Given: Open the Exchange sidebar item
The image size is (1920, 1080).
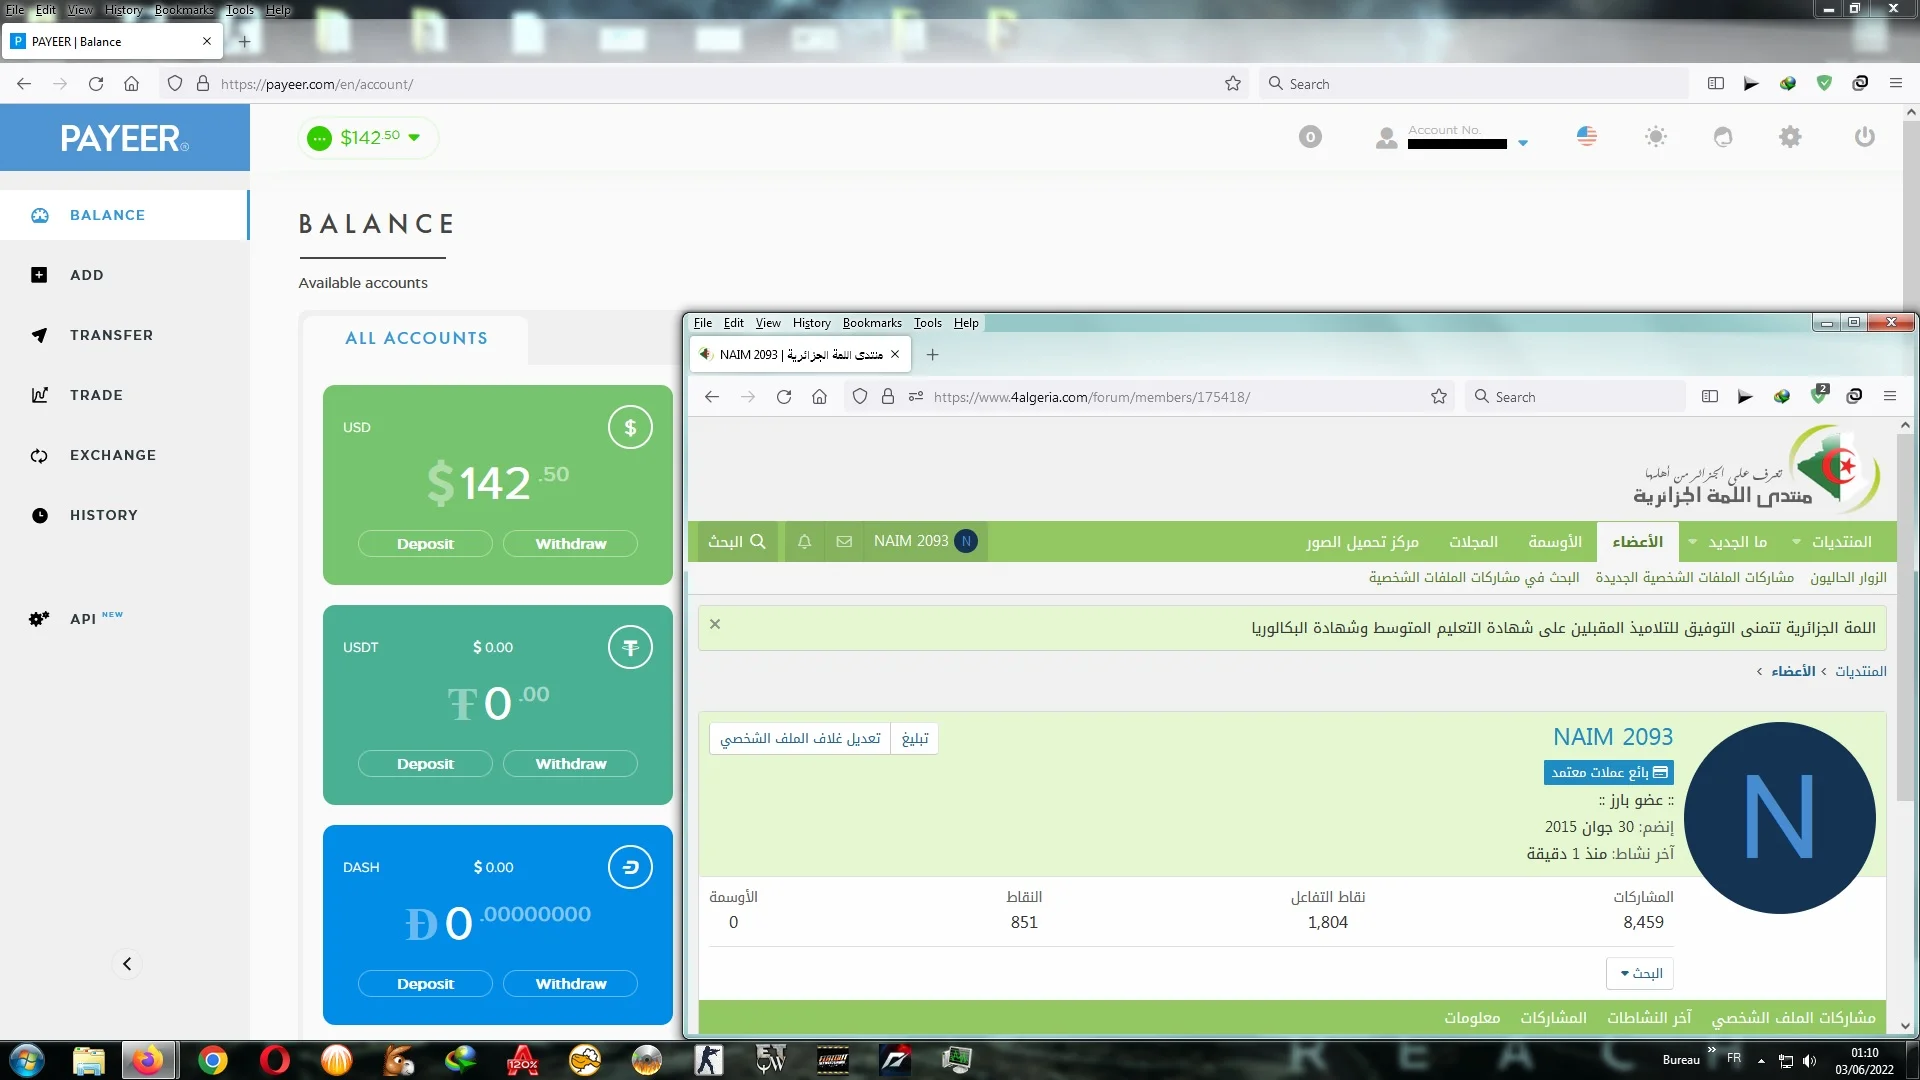Looking at the screenshot, I should pos(112,455).
